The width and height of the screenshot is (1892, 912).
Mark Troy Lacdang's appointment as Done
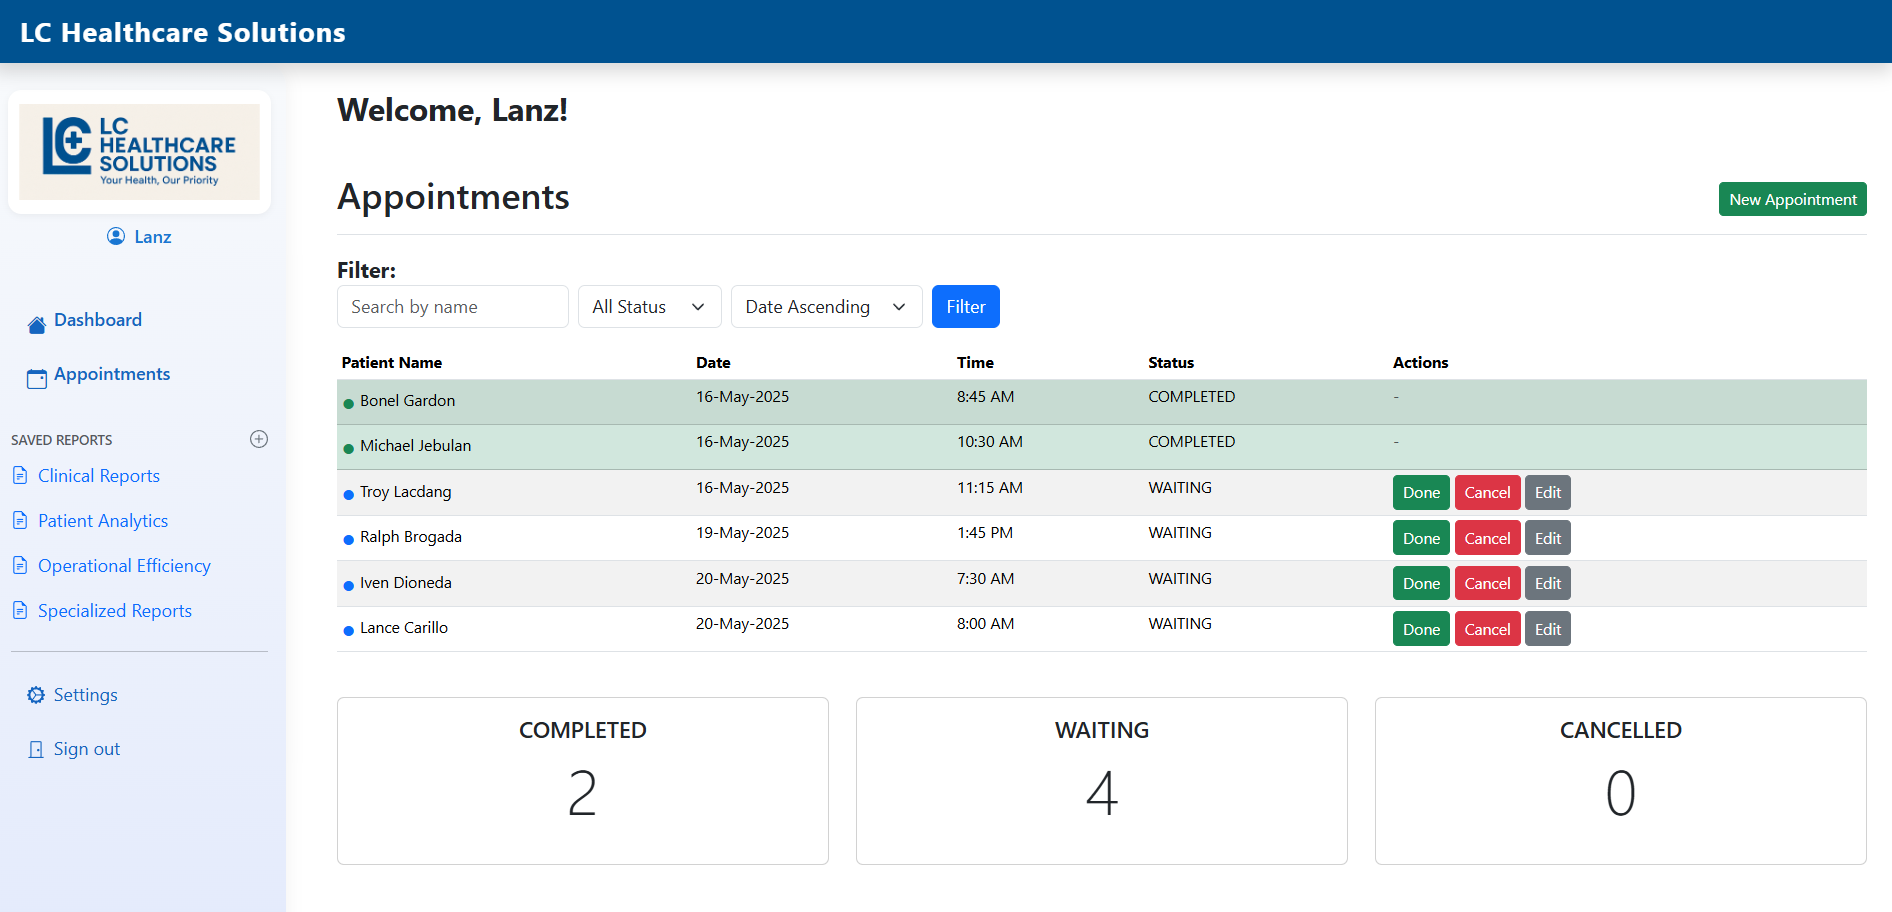[x=1421, y=492]
